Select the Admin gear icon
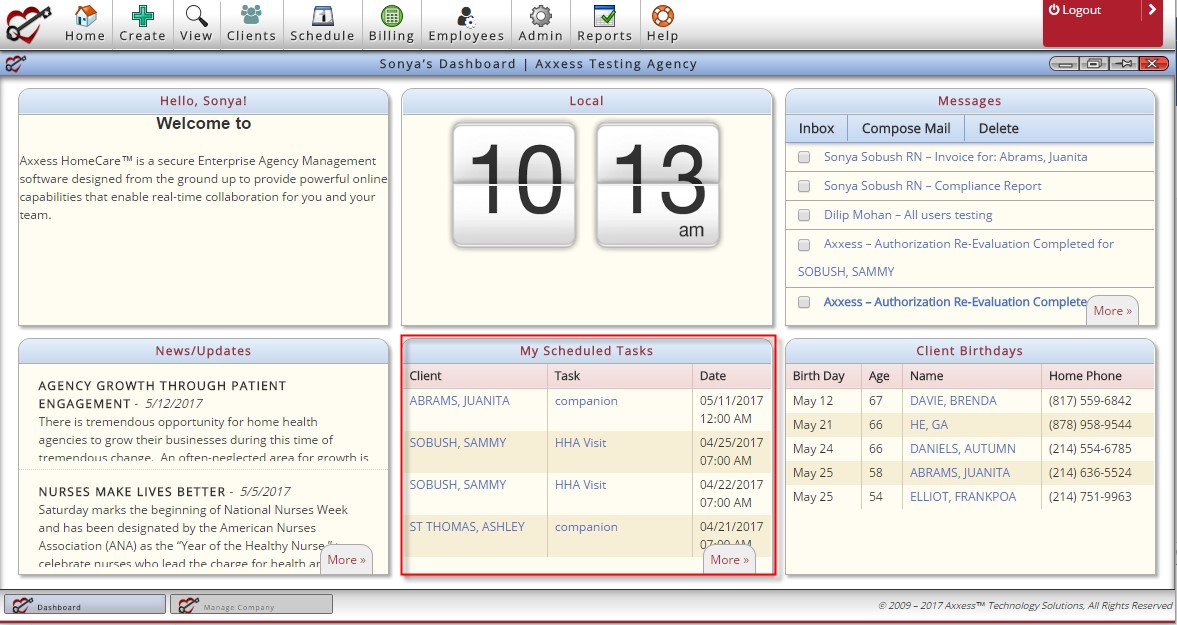This screenshot has width=1177, height=625. coord(540,20)
